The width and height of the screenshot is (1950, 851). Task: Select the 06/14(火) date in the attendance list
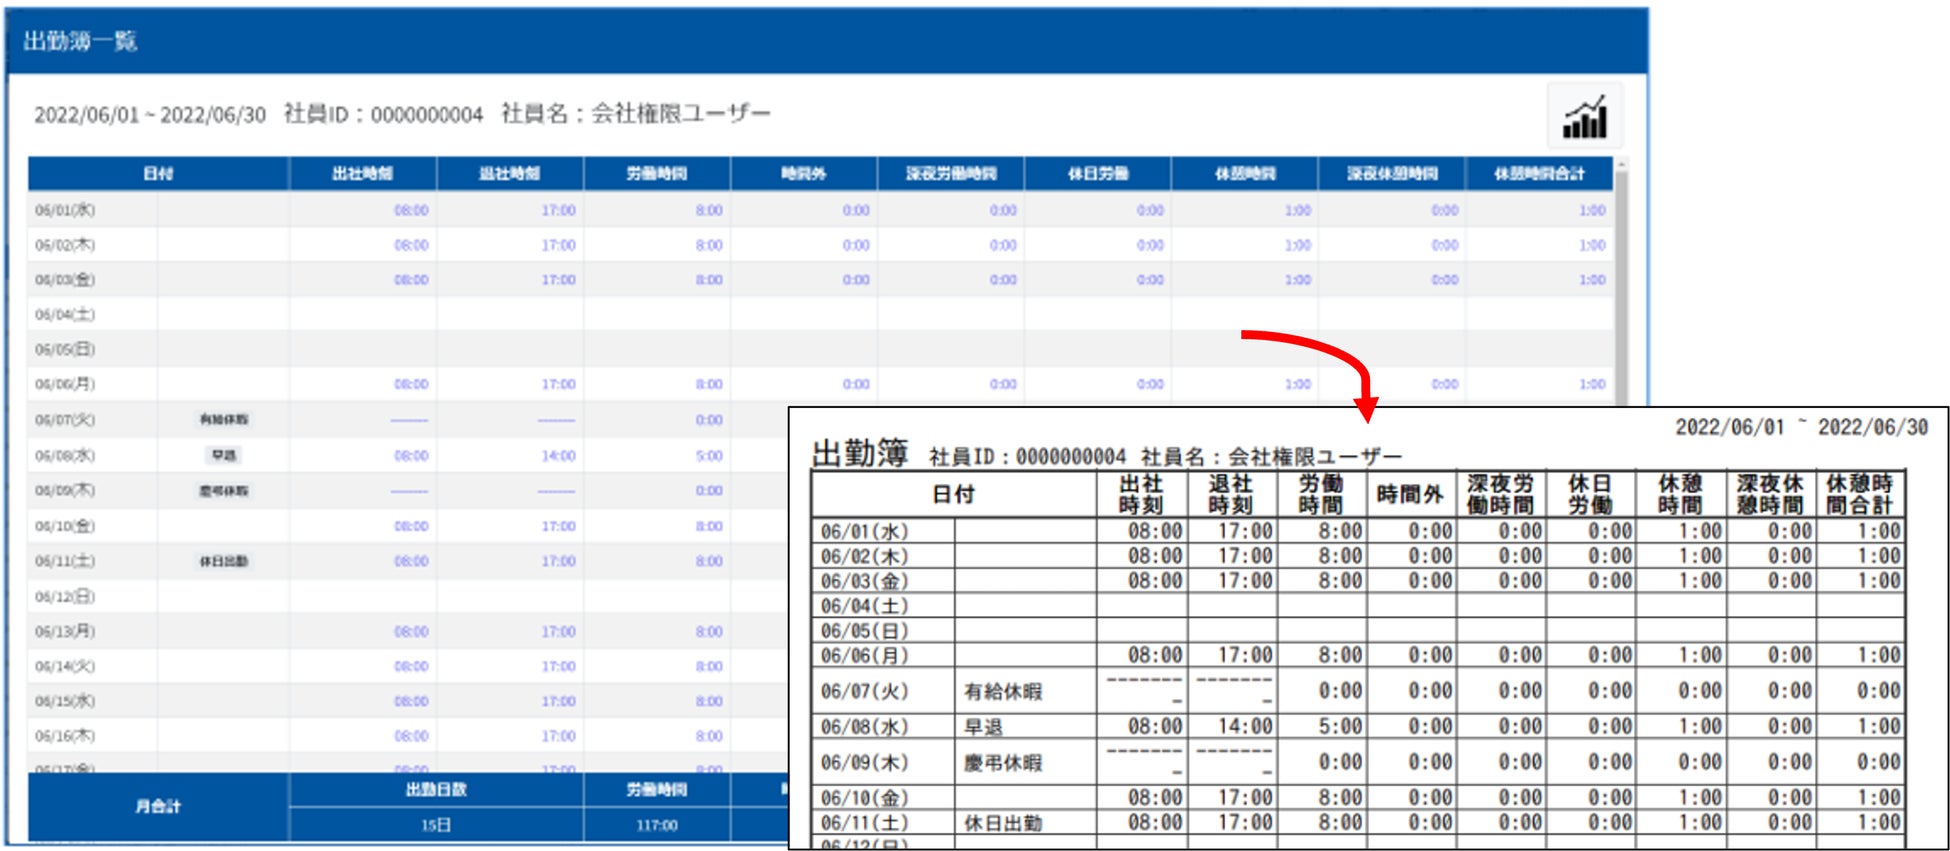(x=65, y=666)
